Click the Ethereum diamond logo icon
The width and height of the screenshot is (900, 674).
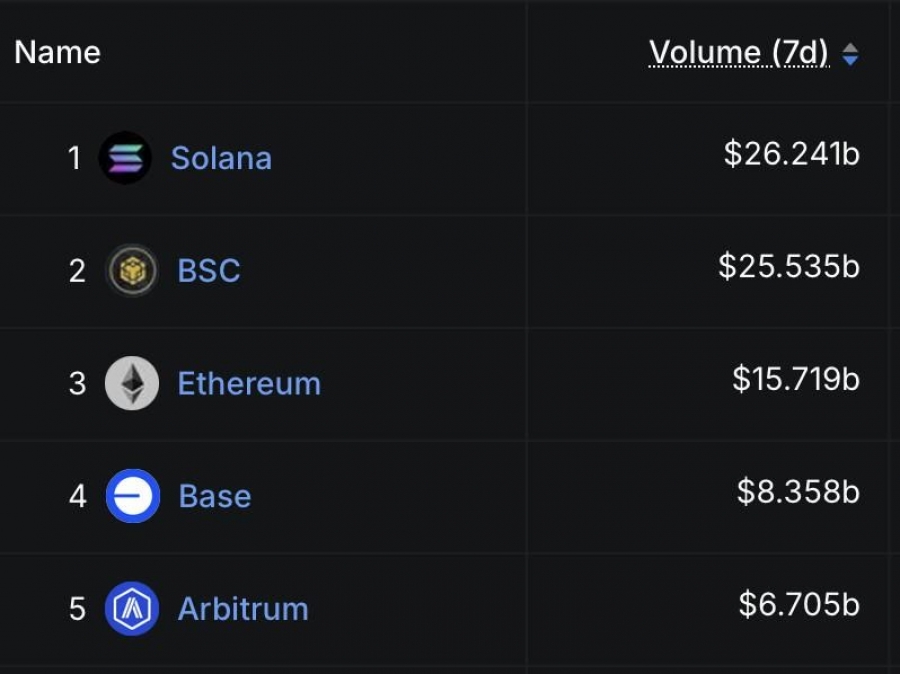point(132,383)
